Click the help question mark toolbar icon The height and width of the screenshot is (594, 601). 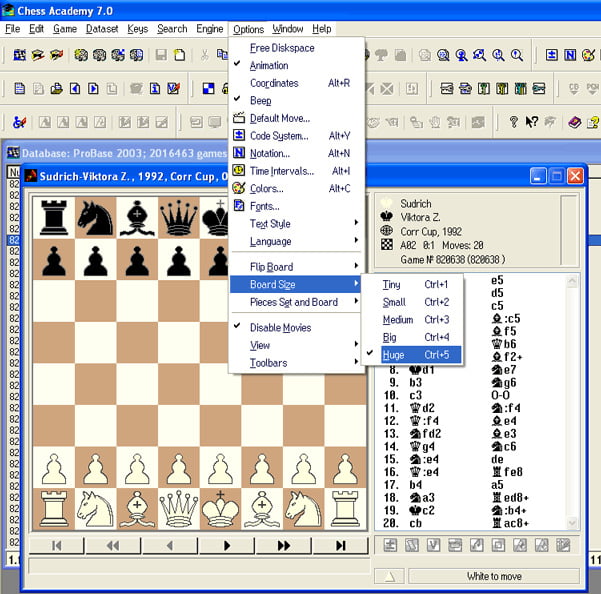514,122
